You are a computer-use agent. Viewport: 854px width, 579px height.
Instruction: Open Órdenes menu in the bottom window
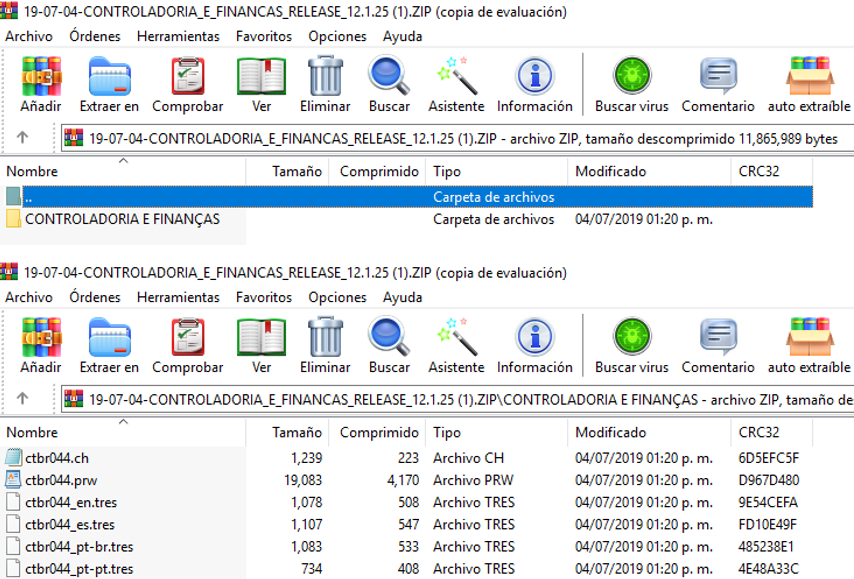(95, 297)
